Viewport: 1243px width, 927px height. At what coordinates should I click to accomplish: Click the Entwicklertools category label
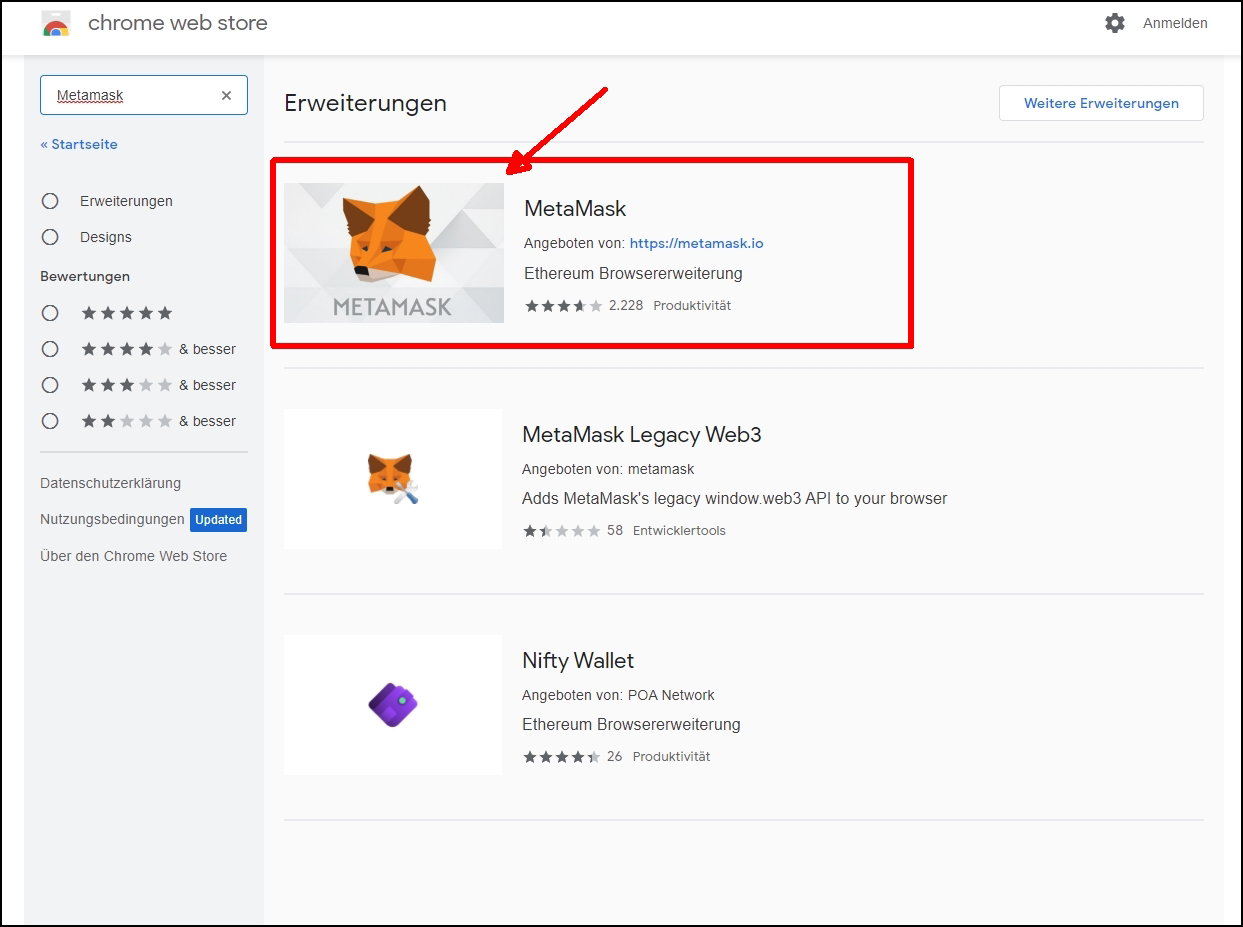(x=679, y=531)
